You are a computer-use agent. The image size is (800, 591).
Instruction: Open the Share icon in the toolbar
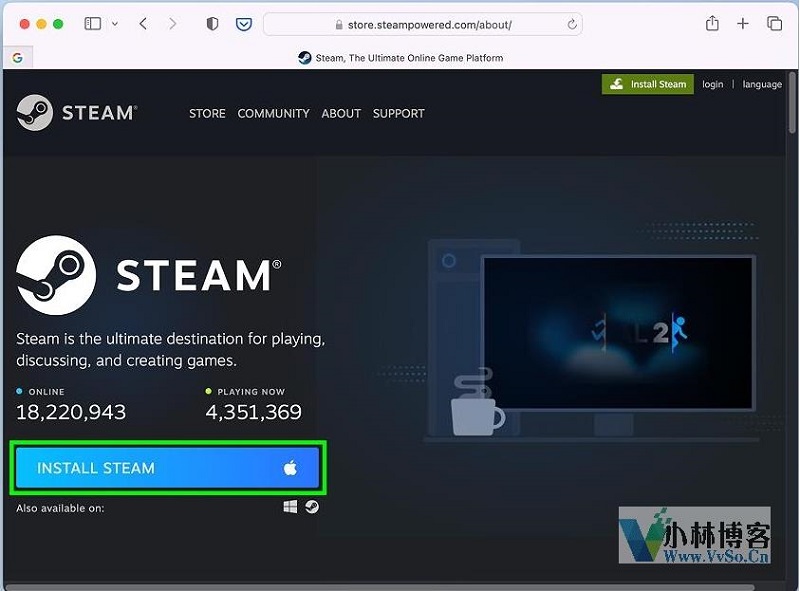pos(712,23)
